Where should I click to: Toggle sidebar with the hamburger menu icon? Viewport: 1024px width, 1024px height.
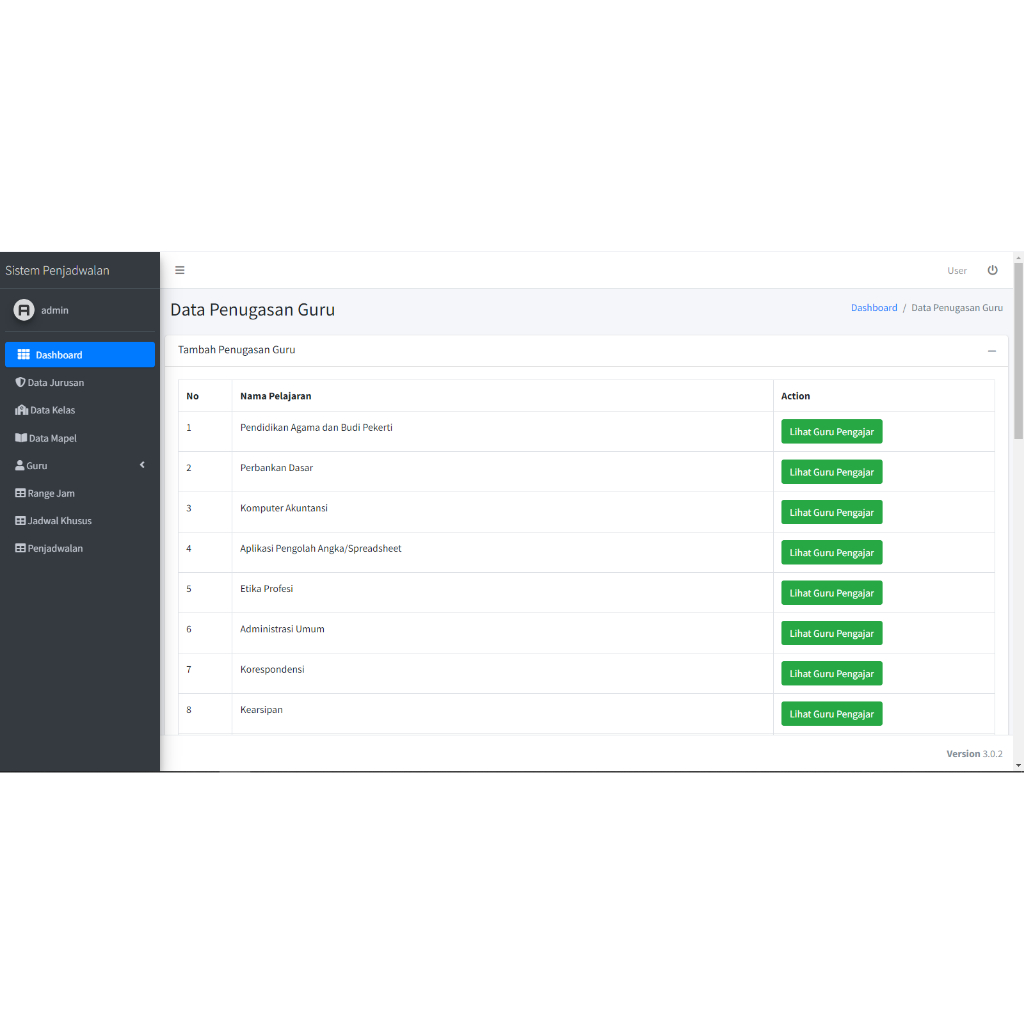[180, 270]
